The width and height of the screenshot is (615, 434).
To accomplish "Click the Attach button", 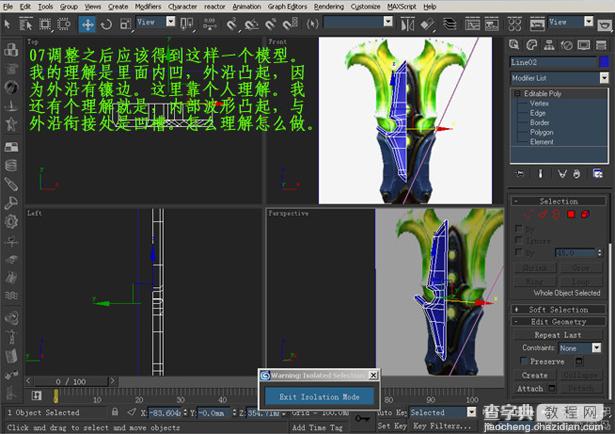I will point(529,388).
